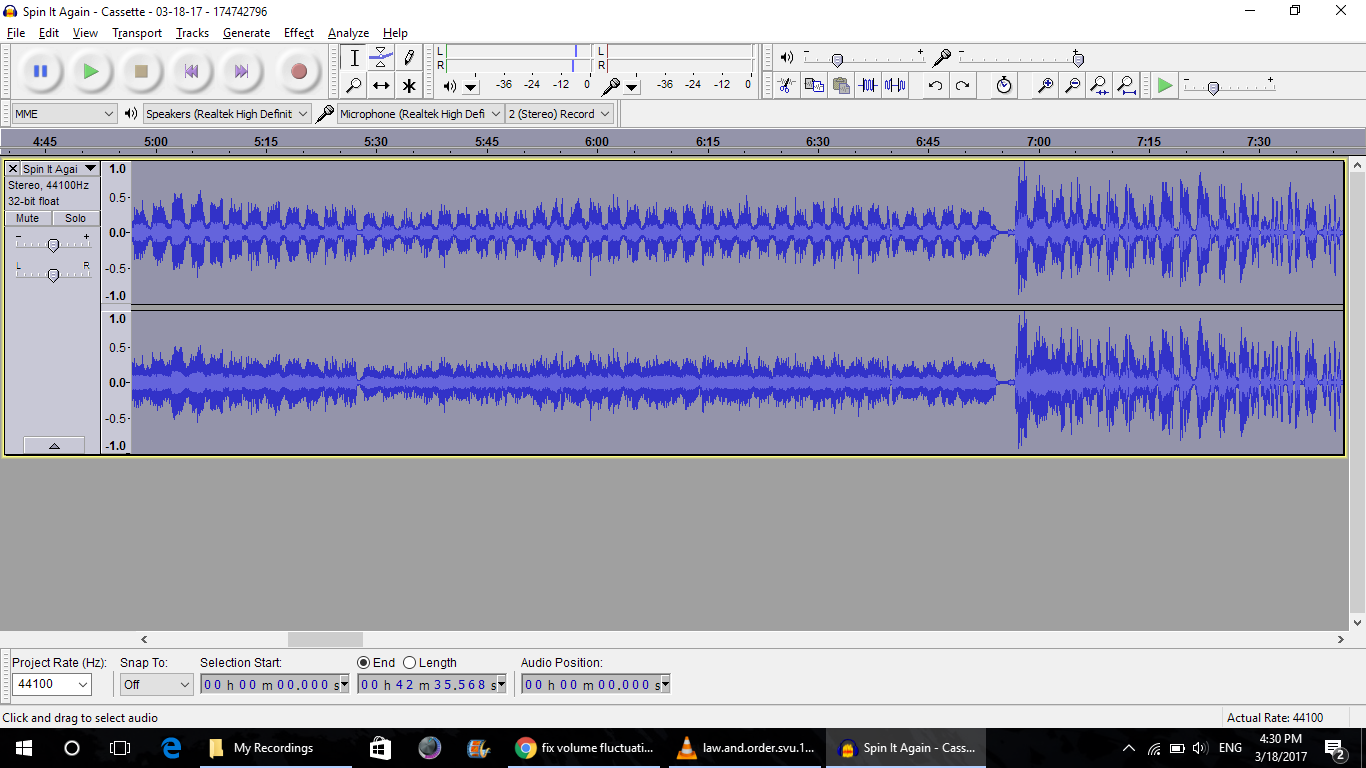Image resolution: width=1366 pixels, height=768 pixels.
Task: Open the Transport menu
Action: (137, 33)
